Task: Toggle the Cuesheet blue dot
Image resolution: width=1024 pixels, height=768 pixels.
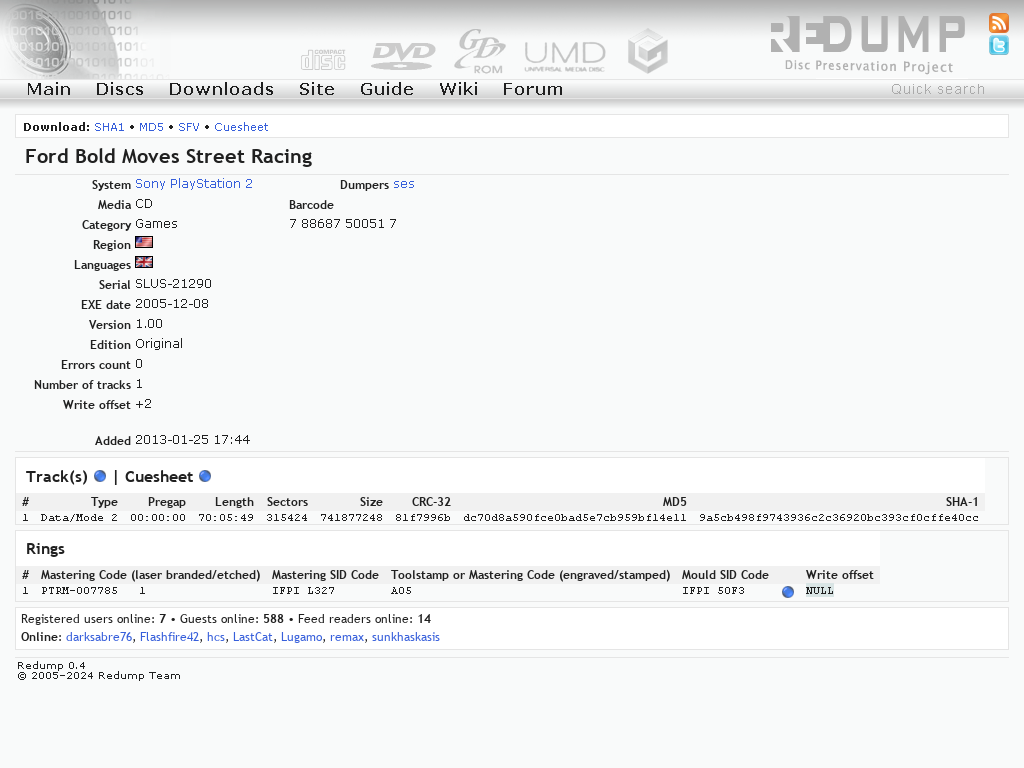Action: pyautogui.click(x=205, y=476)
